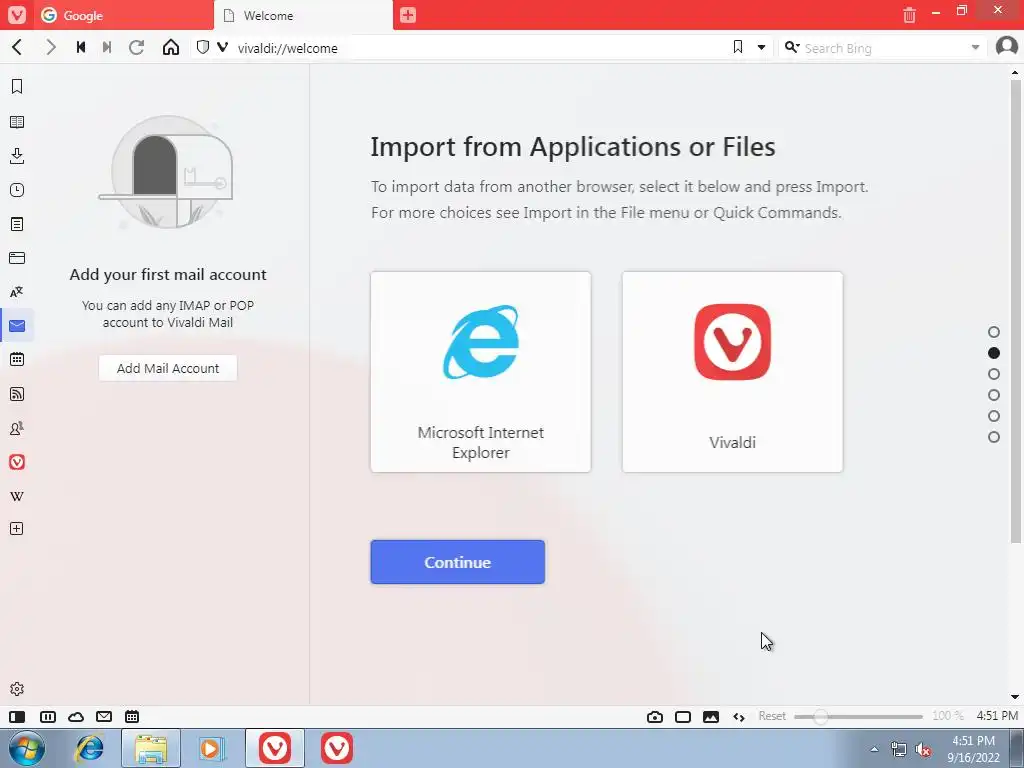Toggle images and animations icon
This screenshot has width=1024, height=768.
(x=711, y=717)
